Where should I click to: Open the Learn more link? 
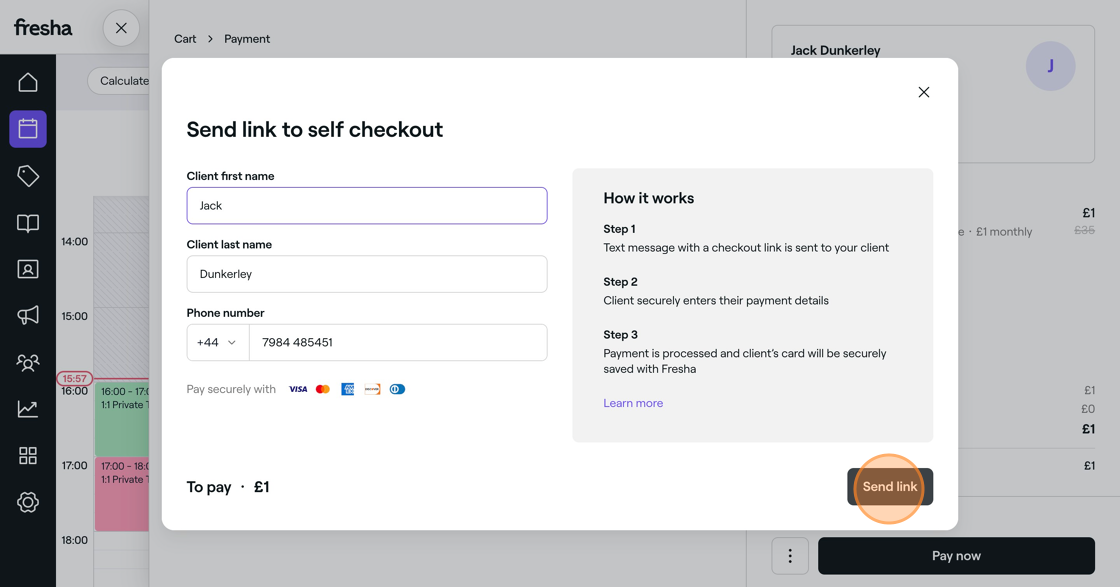[x=633, y=403]
